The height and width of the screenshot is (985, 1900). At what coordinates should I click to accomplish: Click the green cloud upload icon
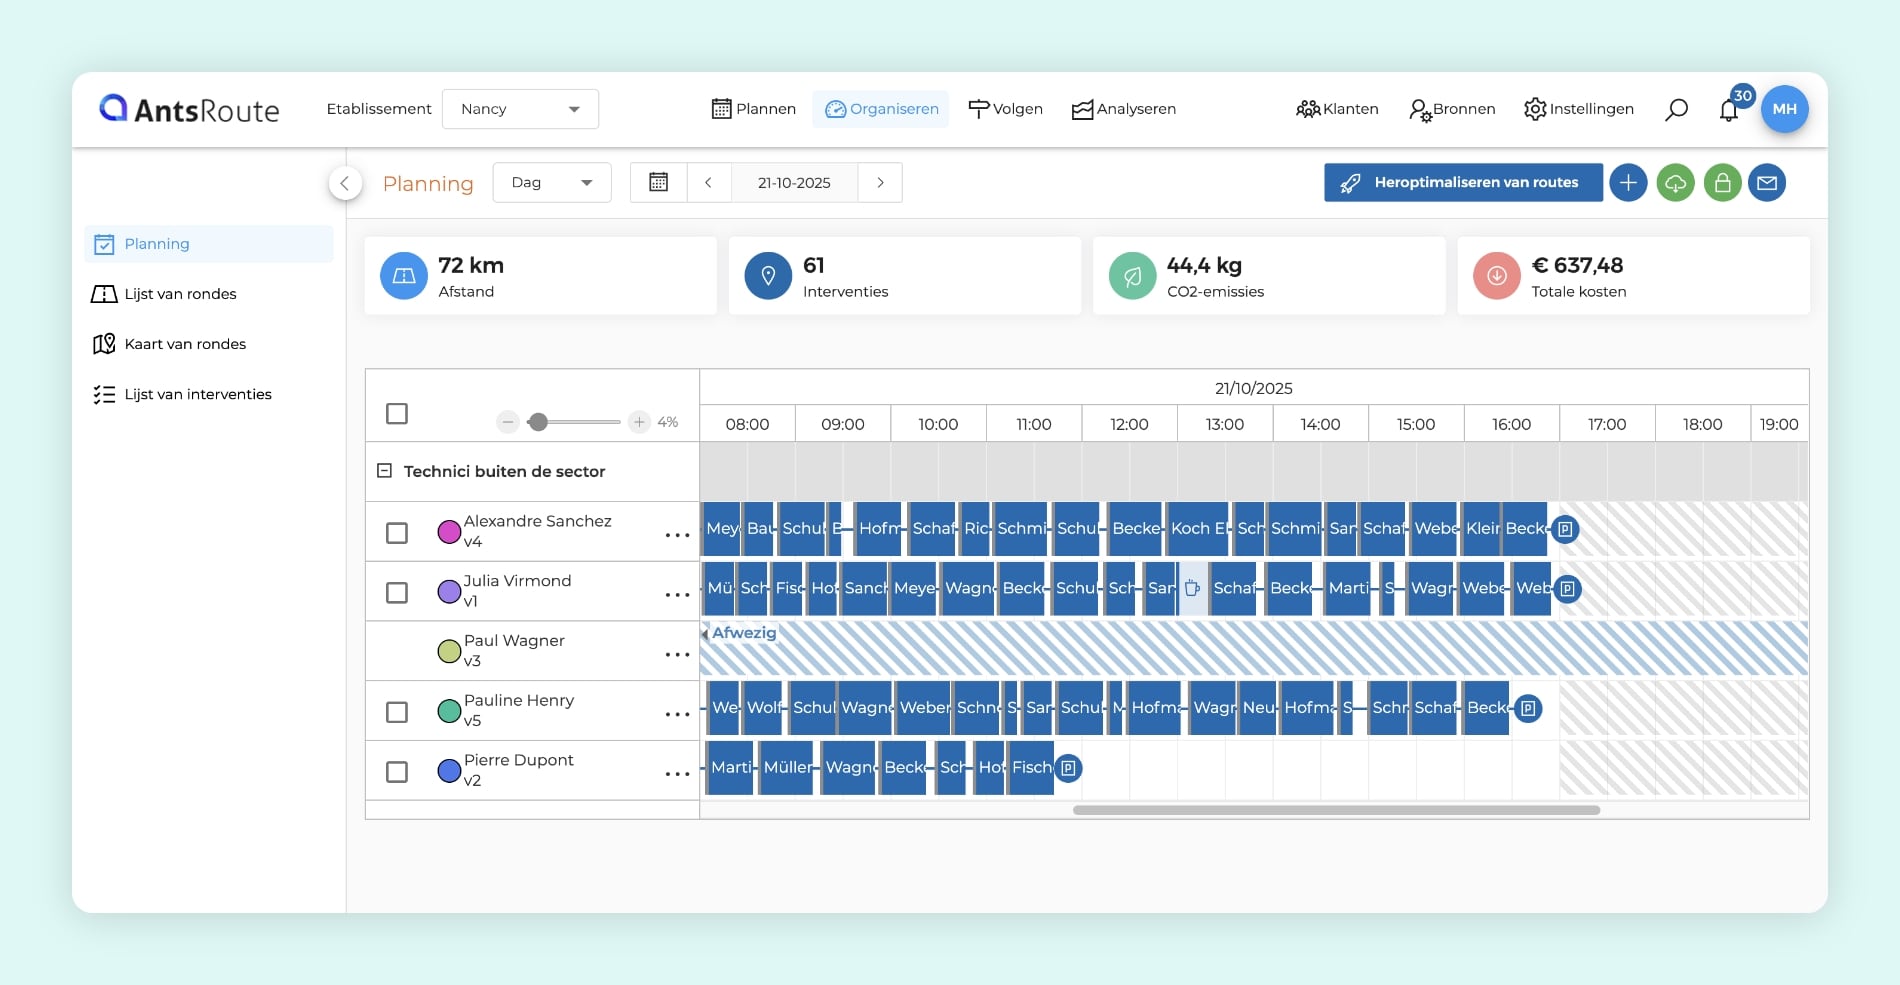pyautogui.click(x=1675, y=183)
